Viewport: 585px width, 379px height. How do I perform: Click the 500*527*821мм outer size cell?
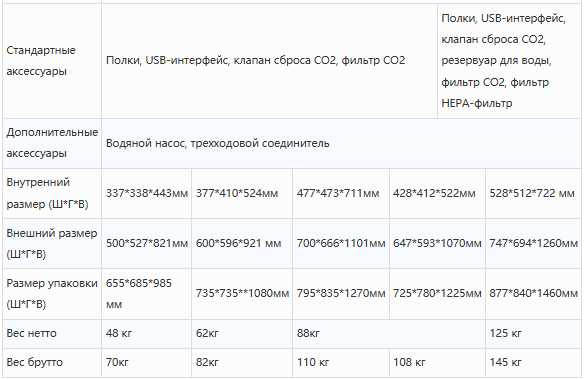[147, 244]
